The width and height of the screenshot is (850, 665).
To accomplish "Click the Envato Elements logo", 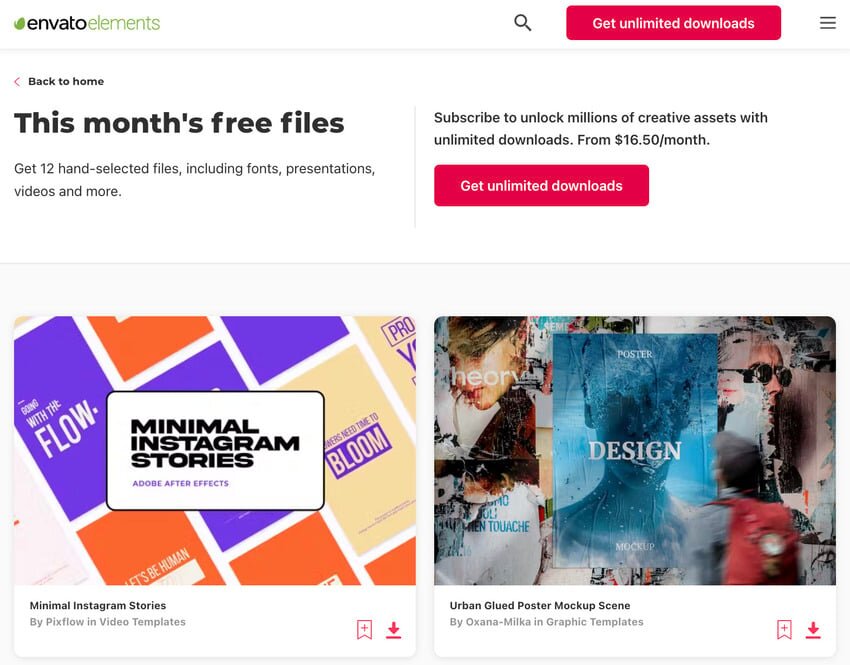I will (x=87, y=23).
